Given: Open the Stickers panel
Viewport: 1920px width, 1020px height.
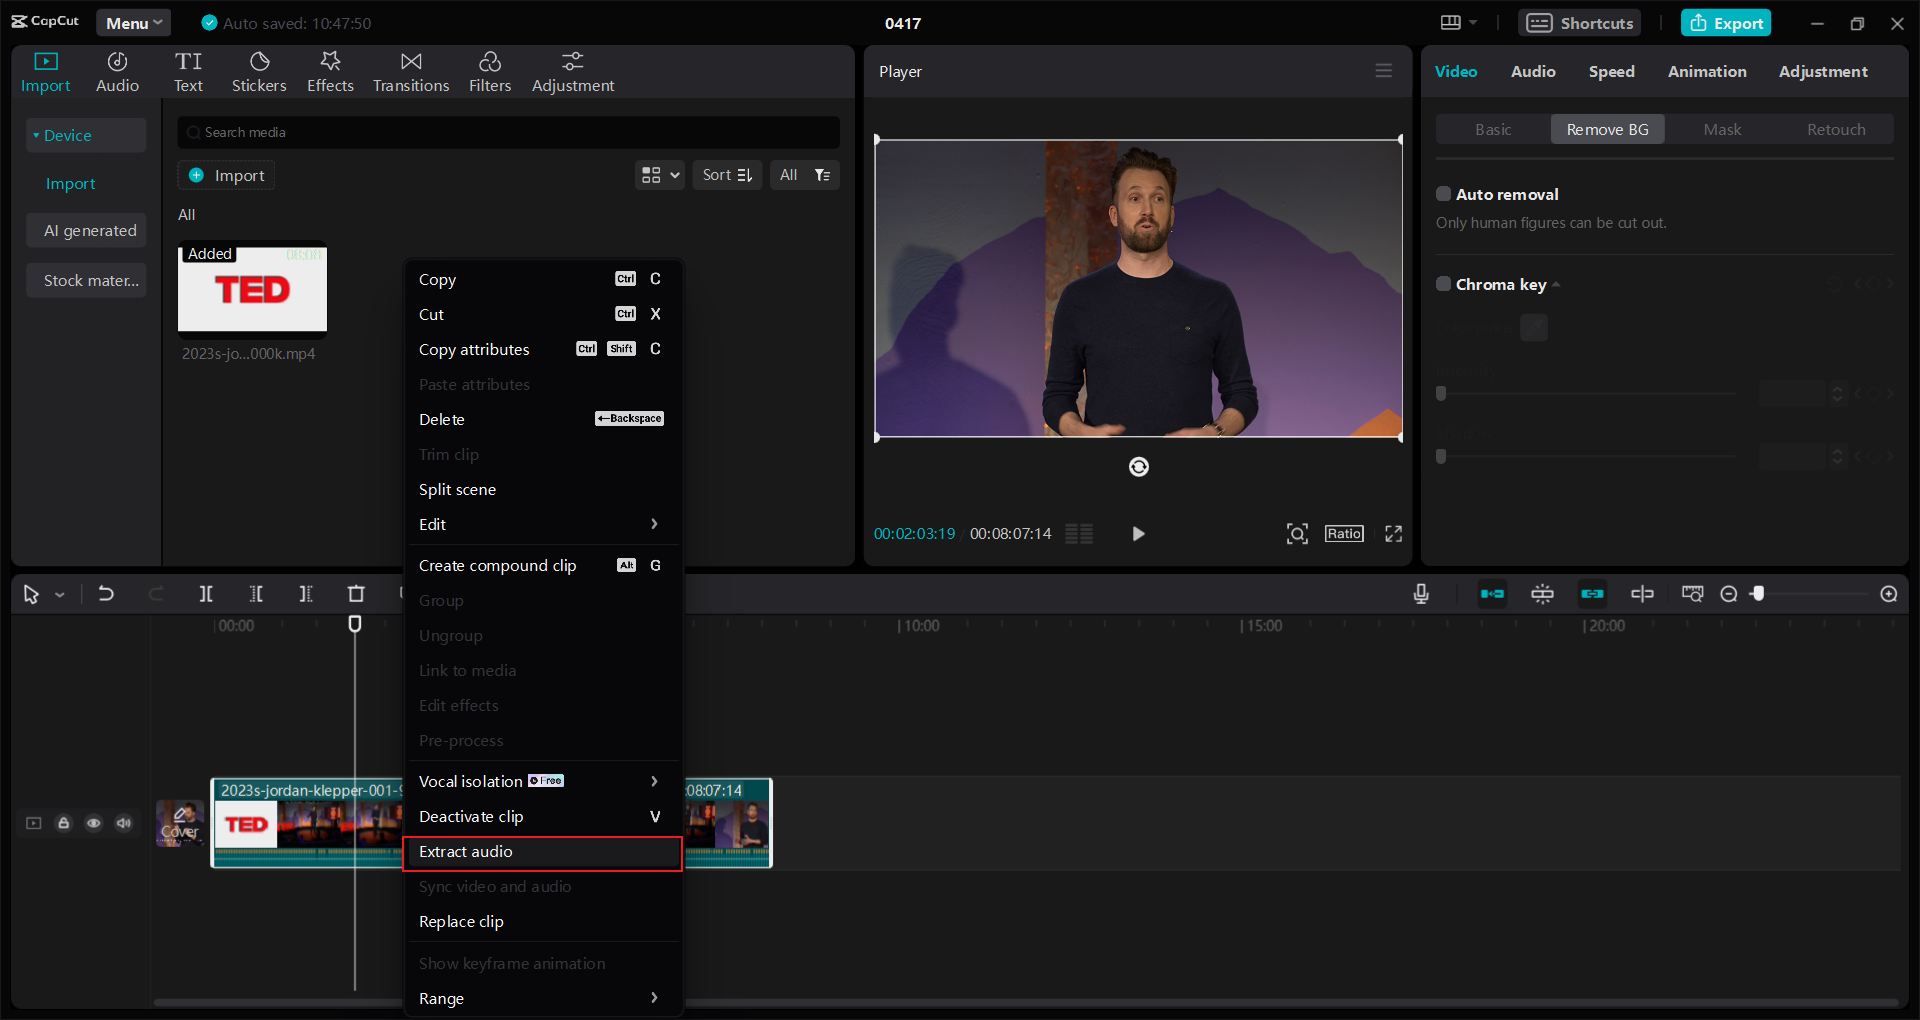Looking at the screenshot, I should 259,70.
